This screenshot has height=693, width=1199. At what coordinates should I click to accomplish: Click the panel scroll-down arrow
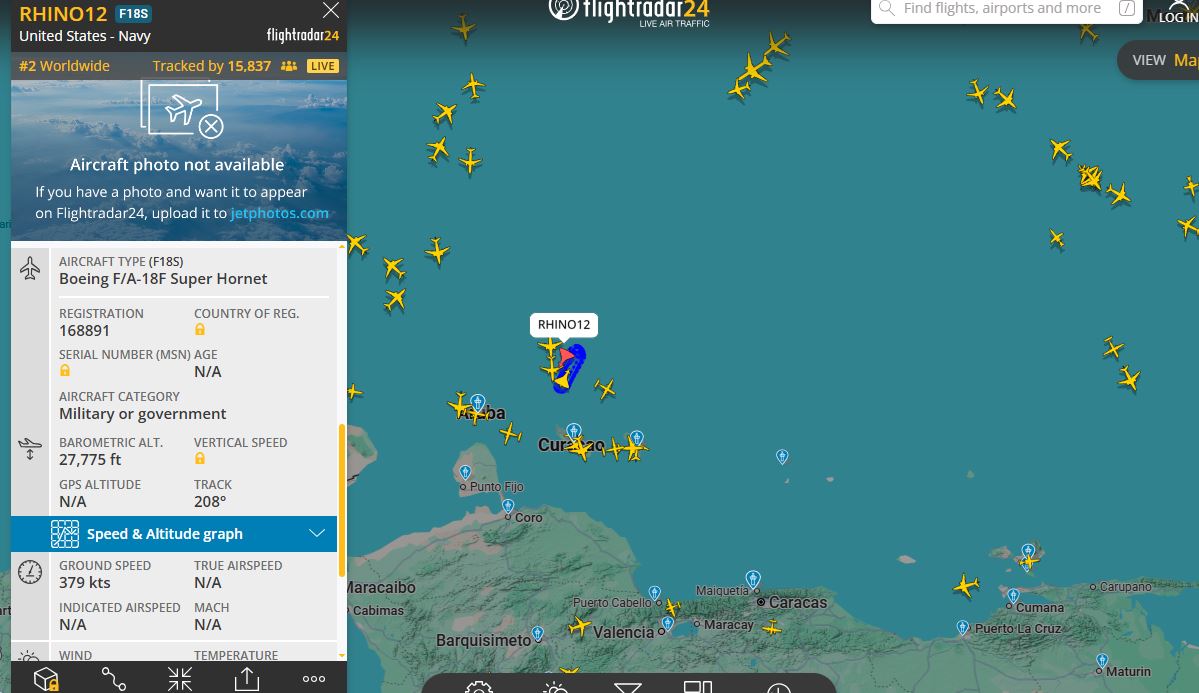(341, 656)
